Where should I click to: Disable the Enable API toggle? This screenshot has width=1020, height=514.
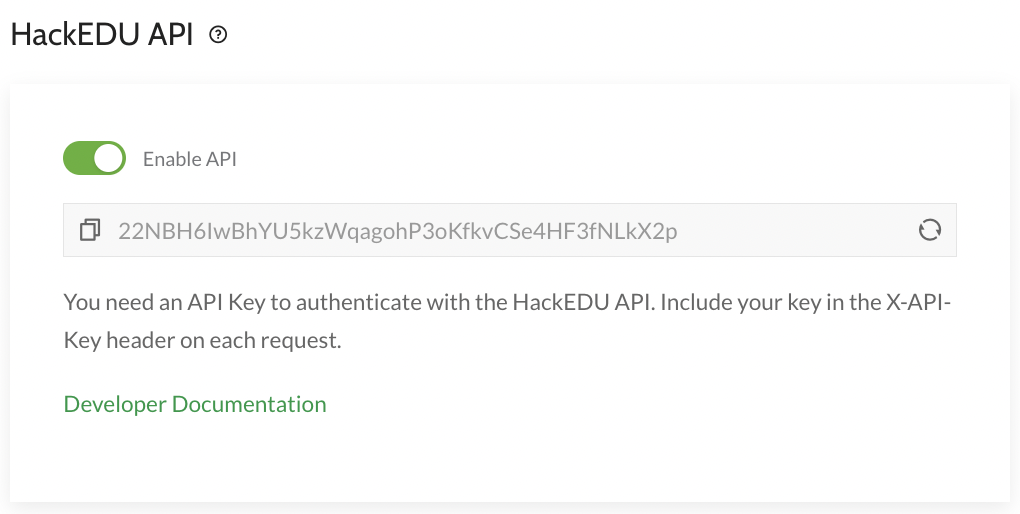click(x=94, y=158)
